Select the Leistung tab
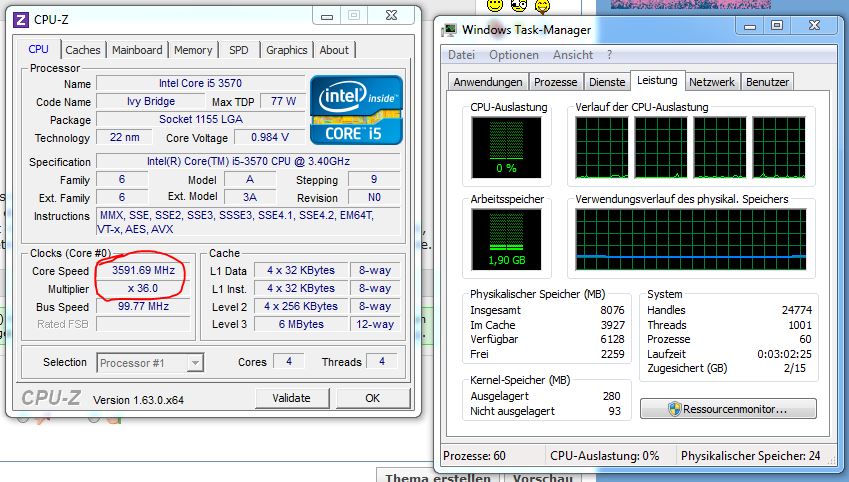Image resolution: width=849 pixels, height=482 pixels. pyautogui.click(x=657, y=80)
